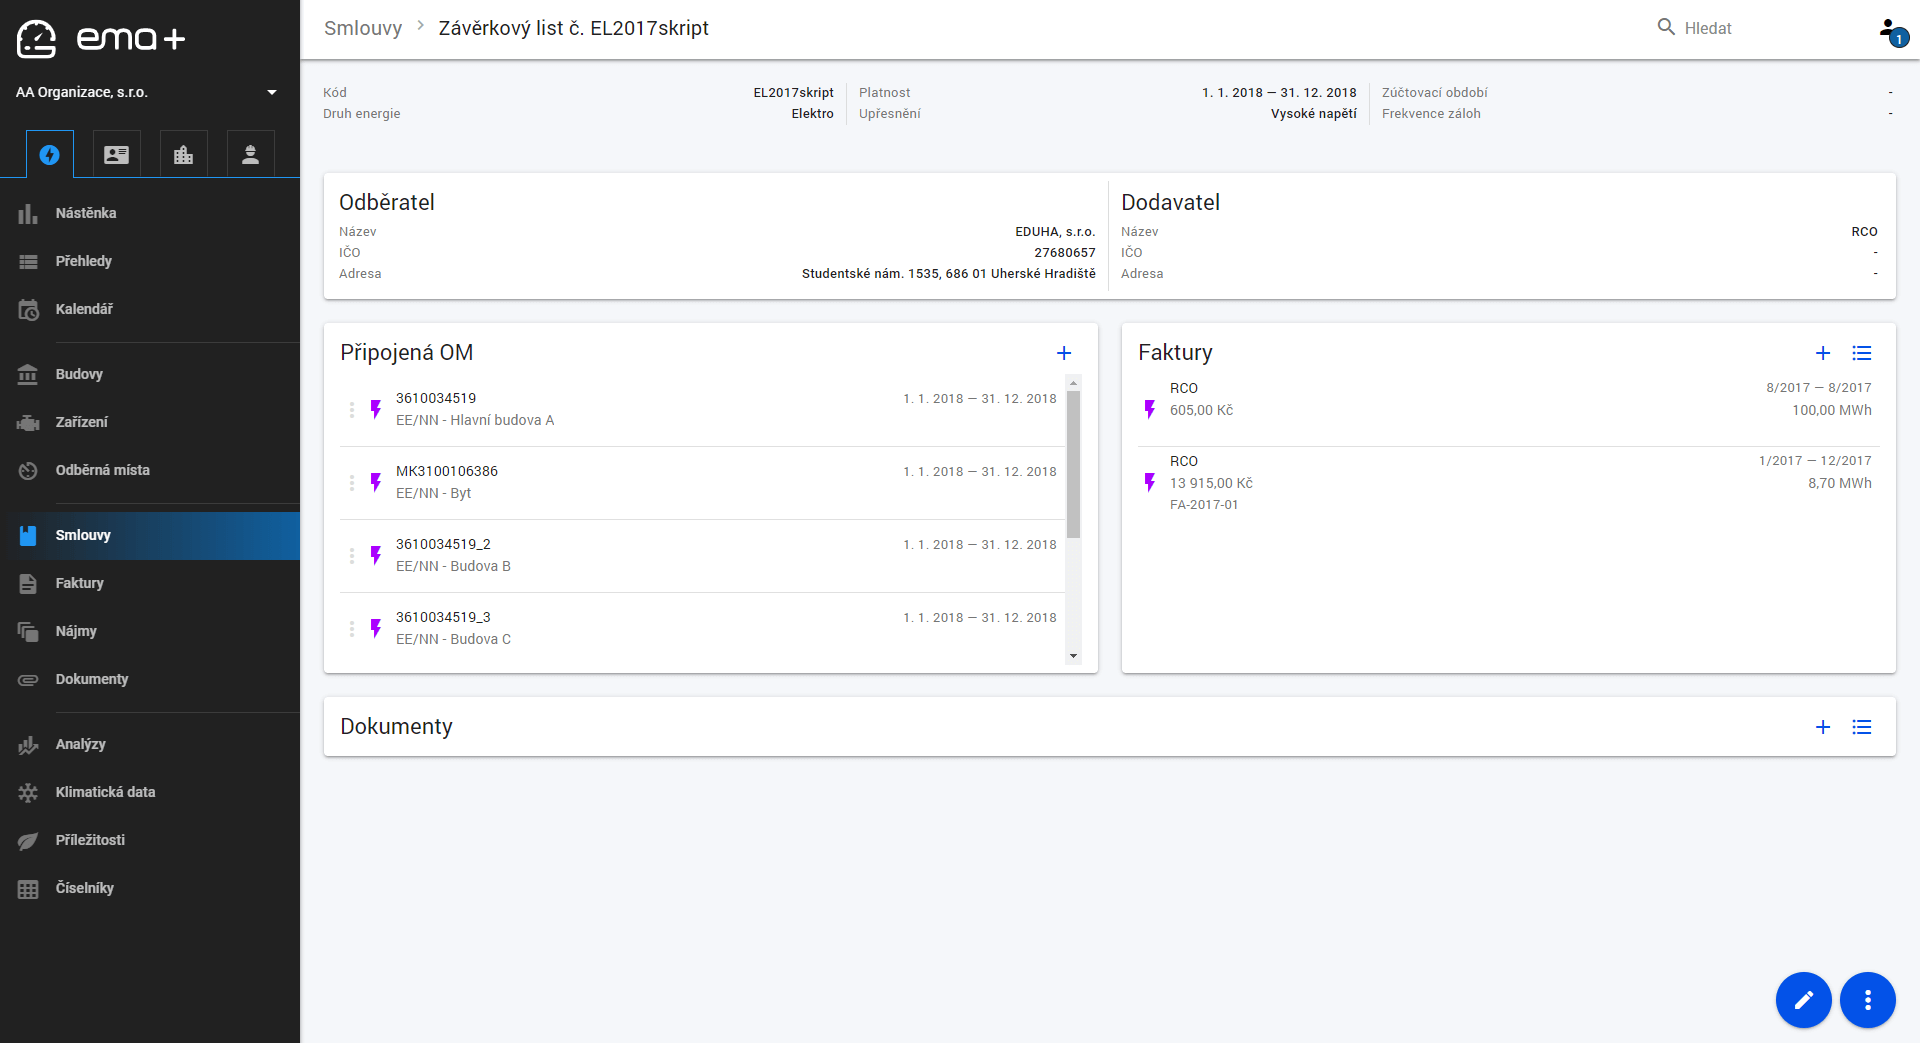Open the floating more-options menu button
Viewport: 1920px width, 1043px height.
point(1867,1000)
